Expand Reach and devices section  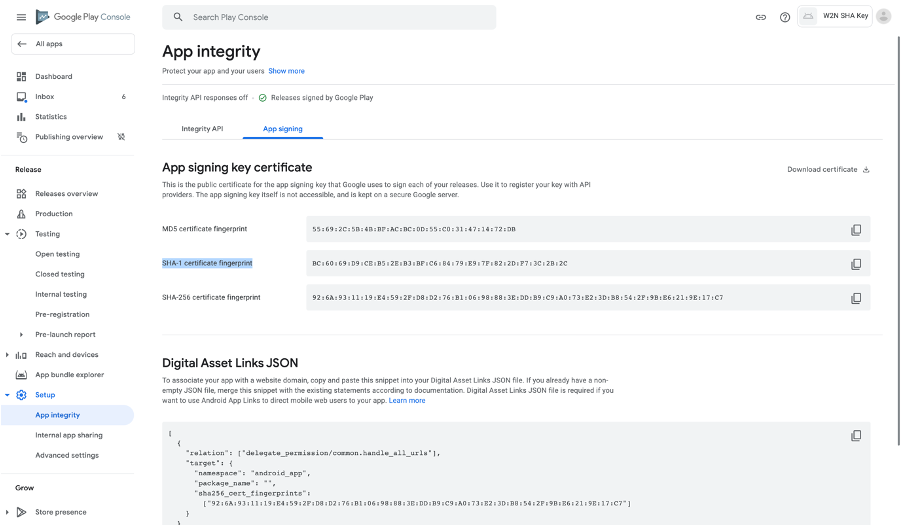pyautogui.click(x=8, y=355)
